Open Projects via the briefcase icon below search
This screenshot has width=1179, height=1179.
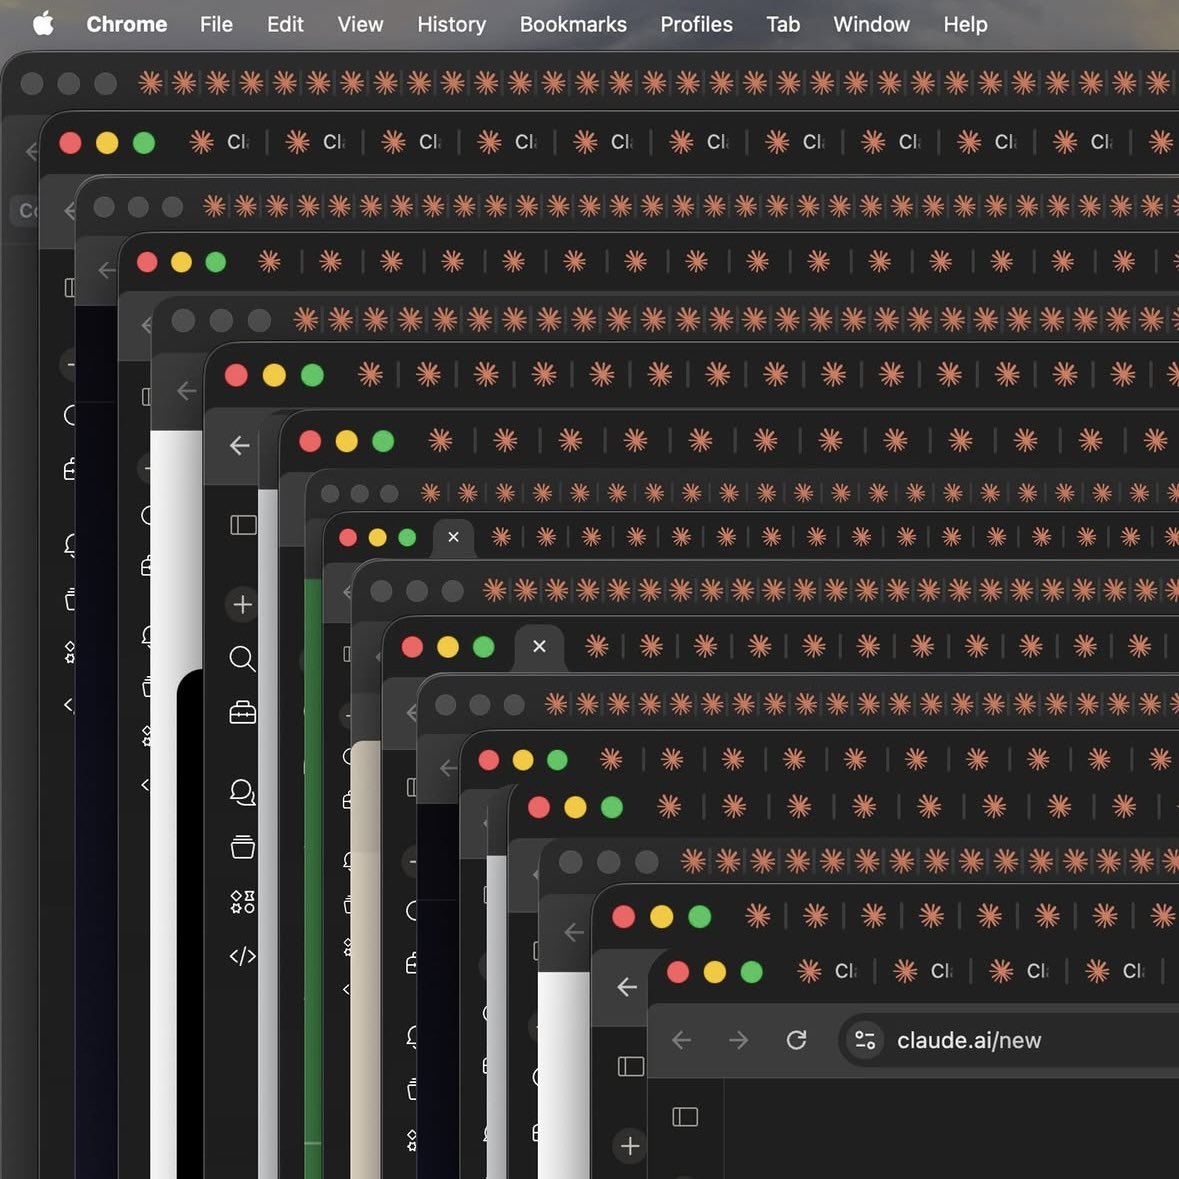pos(242,712)
